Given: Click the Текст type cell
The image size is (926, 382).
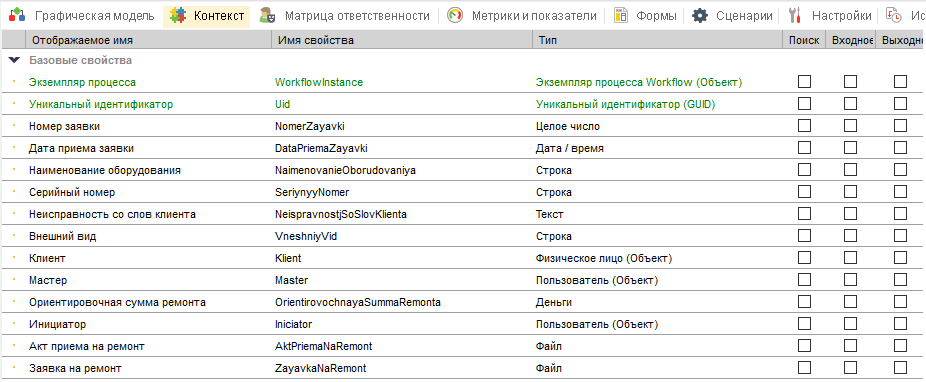Looking at the screenshot, I should [550, 214].
